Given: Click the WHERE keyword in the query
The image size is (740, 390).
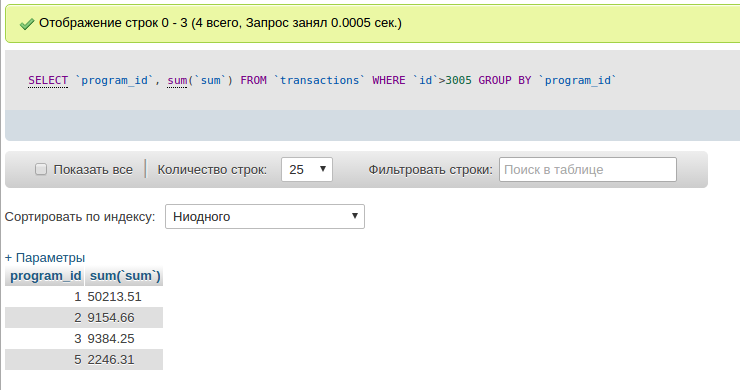Looking at the screenshot, I should (x=389, y=80).
